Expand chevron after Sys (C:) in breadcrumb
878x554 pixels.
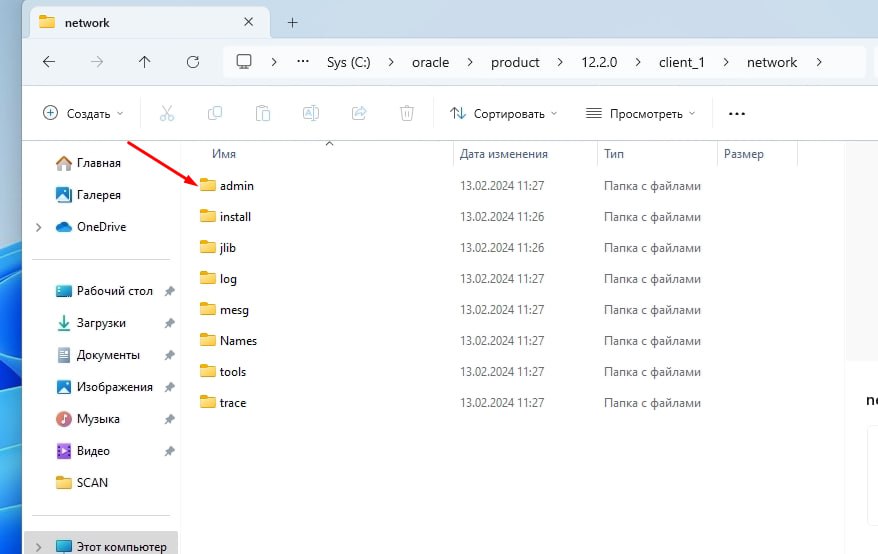click(391, 62)
